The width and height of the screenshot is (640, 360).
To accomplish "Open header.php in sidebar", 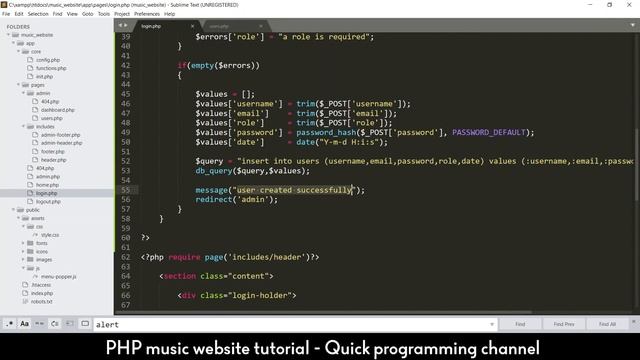I will (53, 160).
